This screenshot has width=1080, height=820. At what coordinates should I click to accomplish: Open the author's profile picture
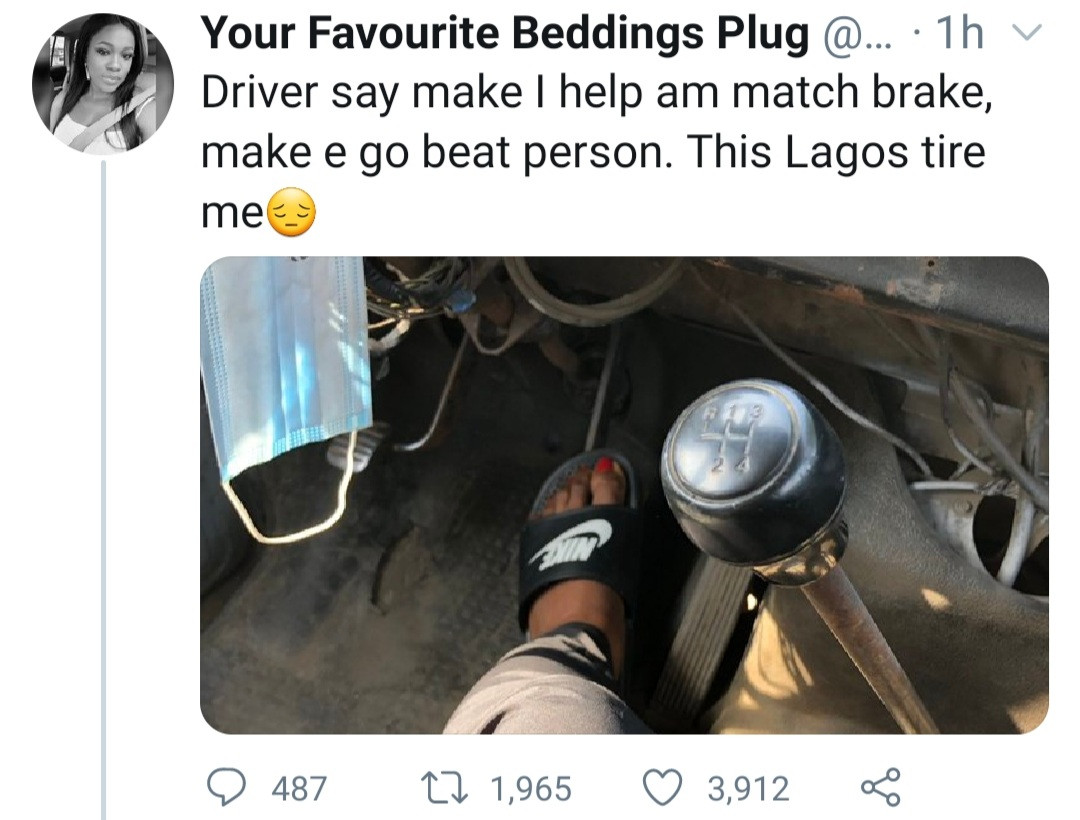[x=103, y=83]
